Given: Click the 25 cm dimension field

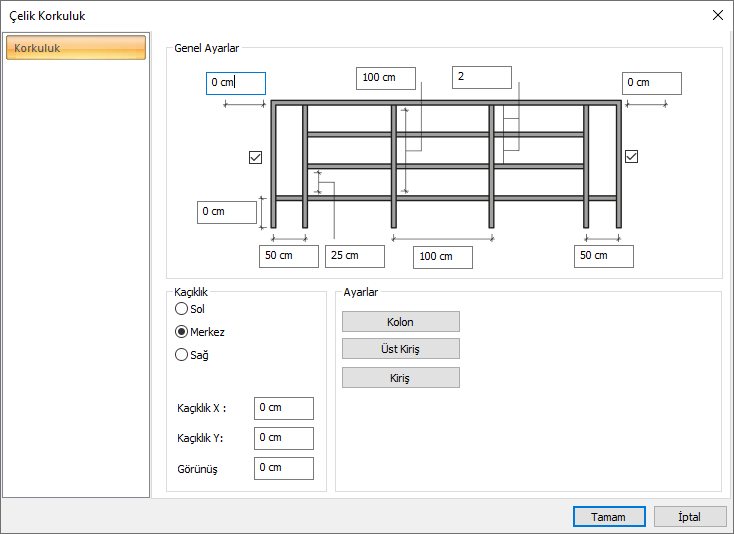Looking at the screenshot, I should point(355,256).
